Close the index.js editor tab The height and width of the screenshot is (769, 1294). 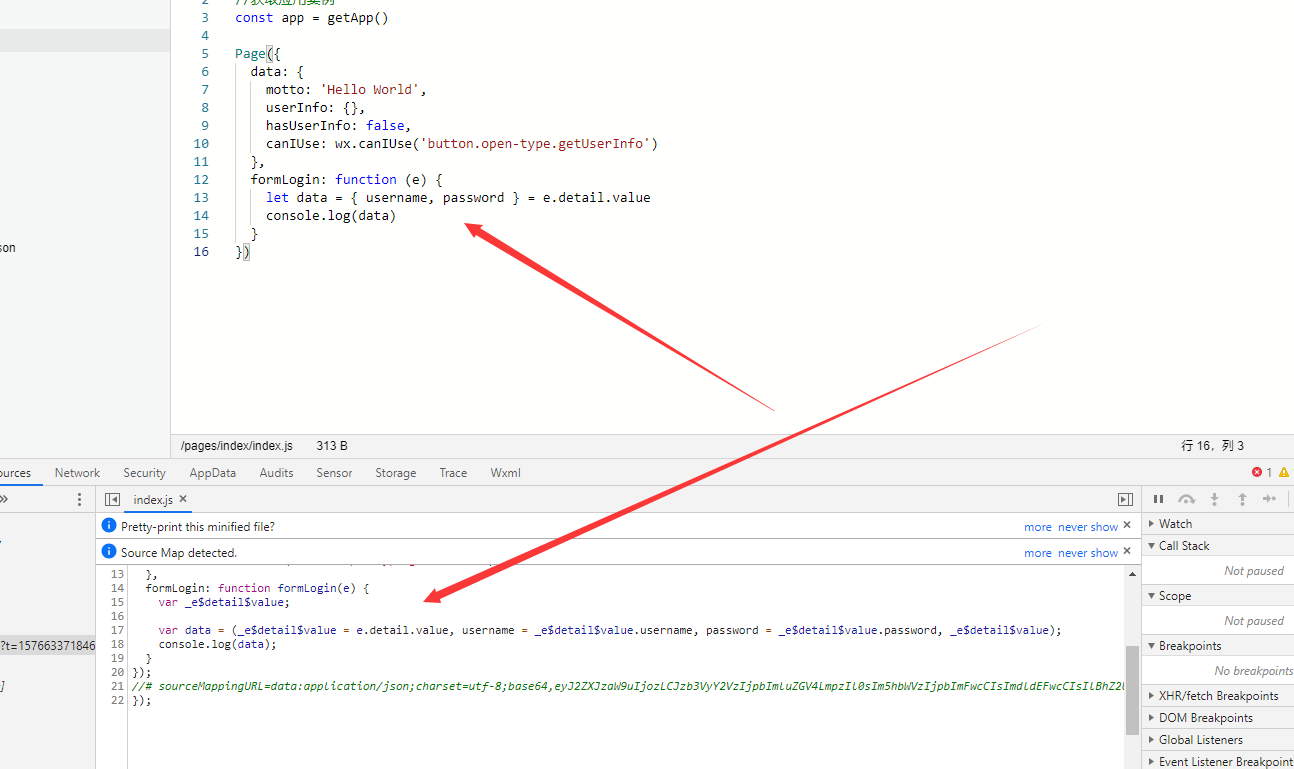pyautogui.click(x=183, y=499)
